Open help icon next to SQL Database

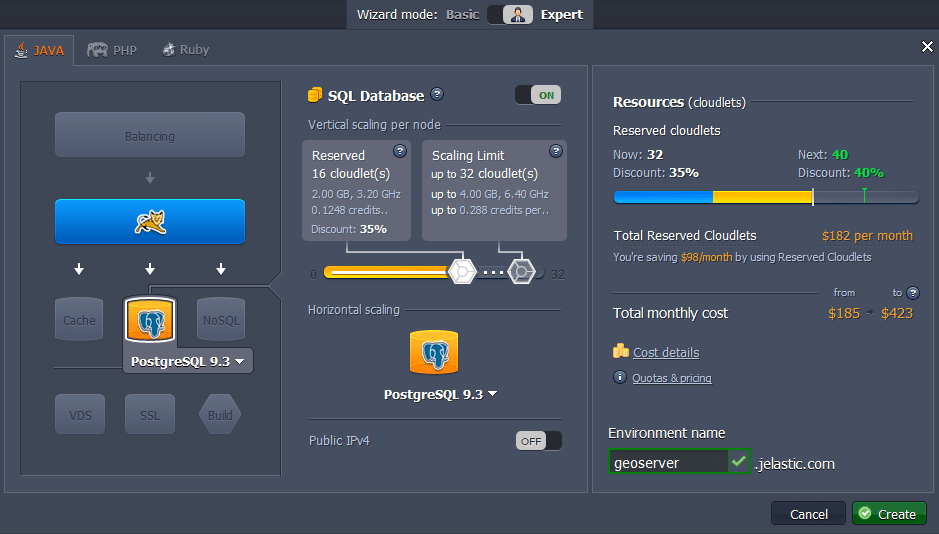[x=437, y=94]
